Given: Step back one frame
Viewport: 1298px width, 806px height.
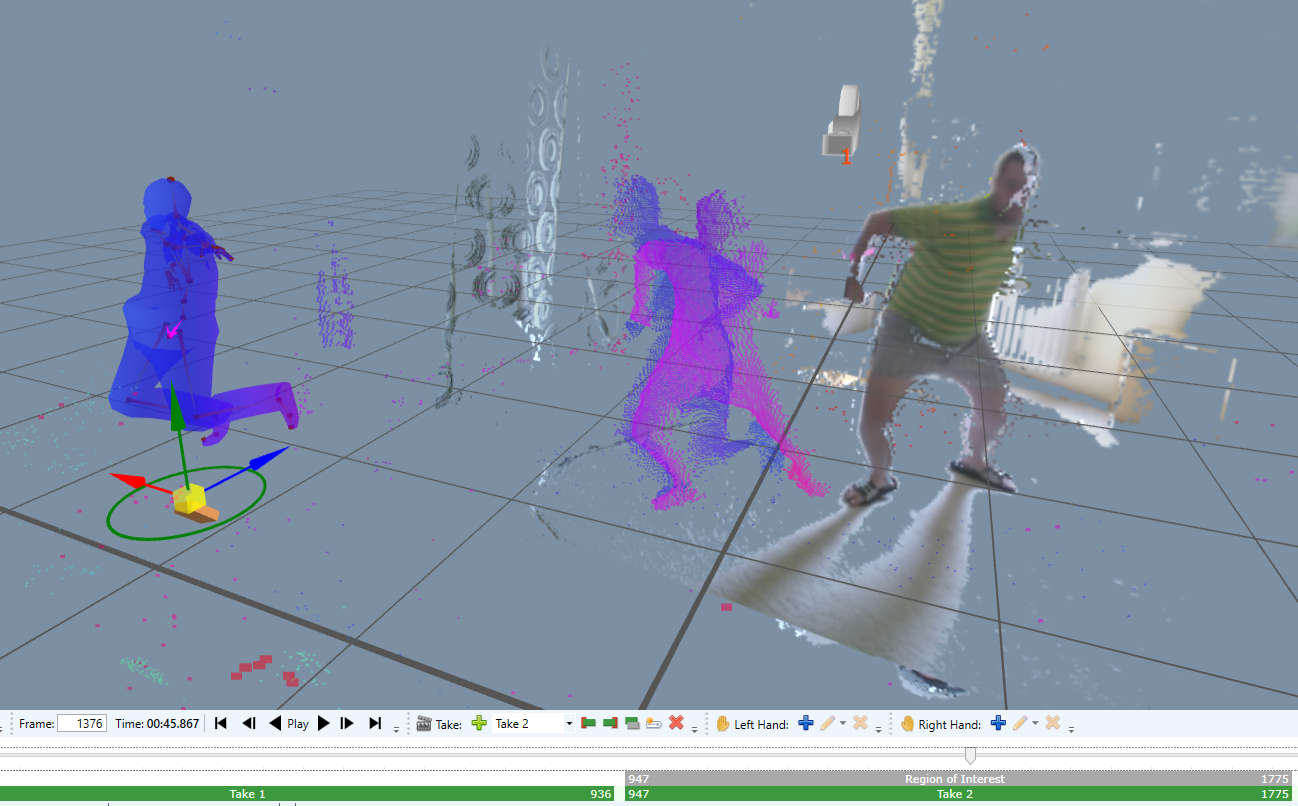Looking at the screenshot, I should (x=250, y=723).
